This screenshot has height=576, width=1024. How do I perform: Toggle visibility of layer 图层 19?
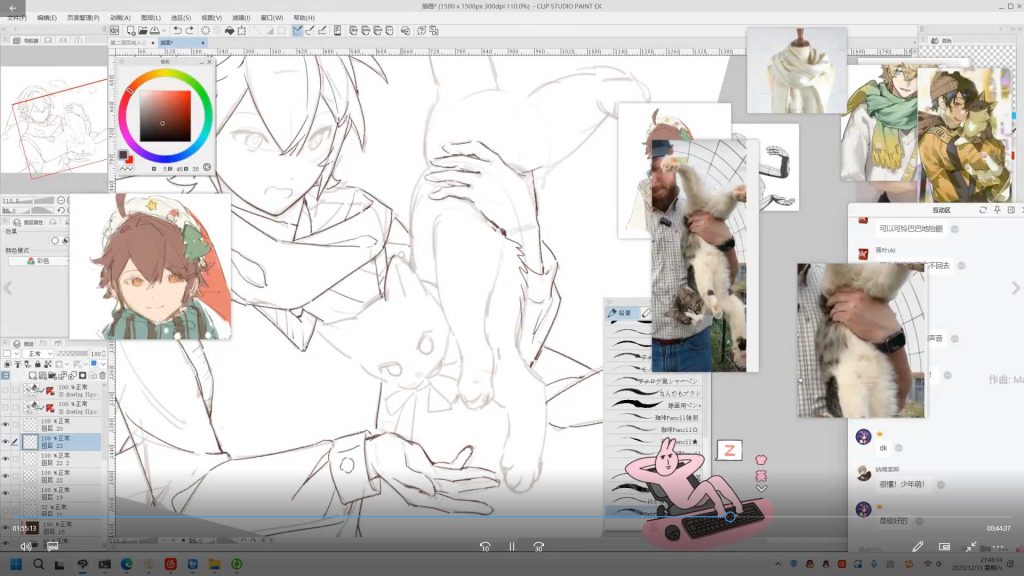(x=6, y=493)
